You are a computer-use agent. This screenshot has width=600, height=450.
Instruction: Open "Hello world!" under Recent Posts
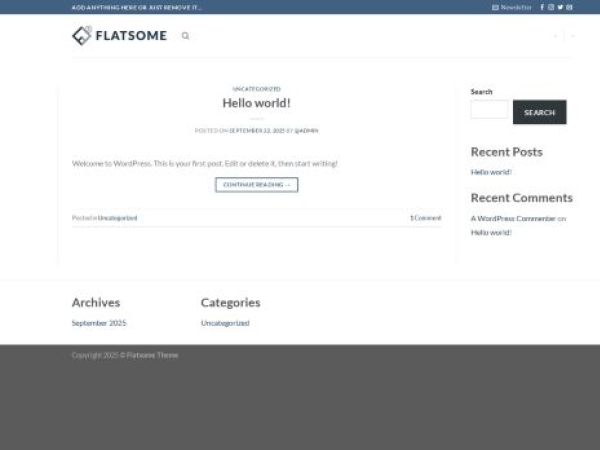491,172
